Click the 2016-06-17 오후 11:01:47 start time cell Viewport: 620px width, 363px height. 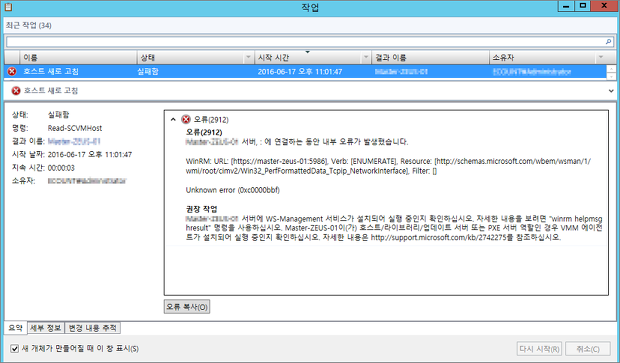tap(300, 72)
